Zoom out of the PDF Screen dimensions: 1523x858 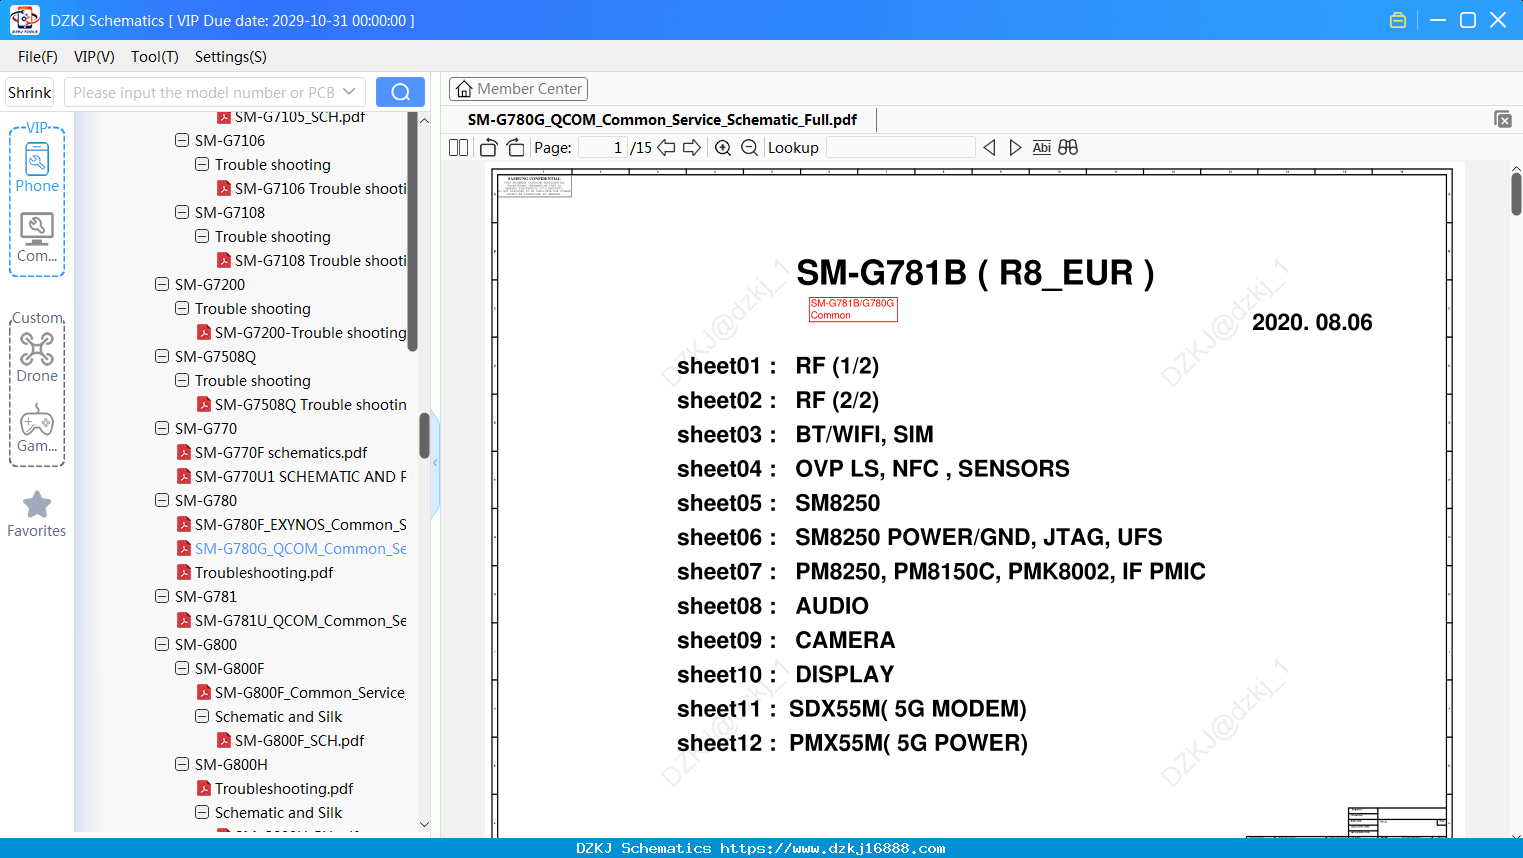click(749, 147)
